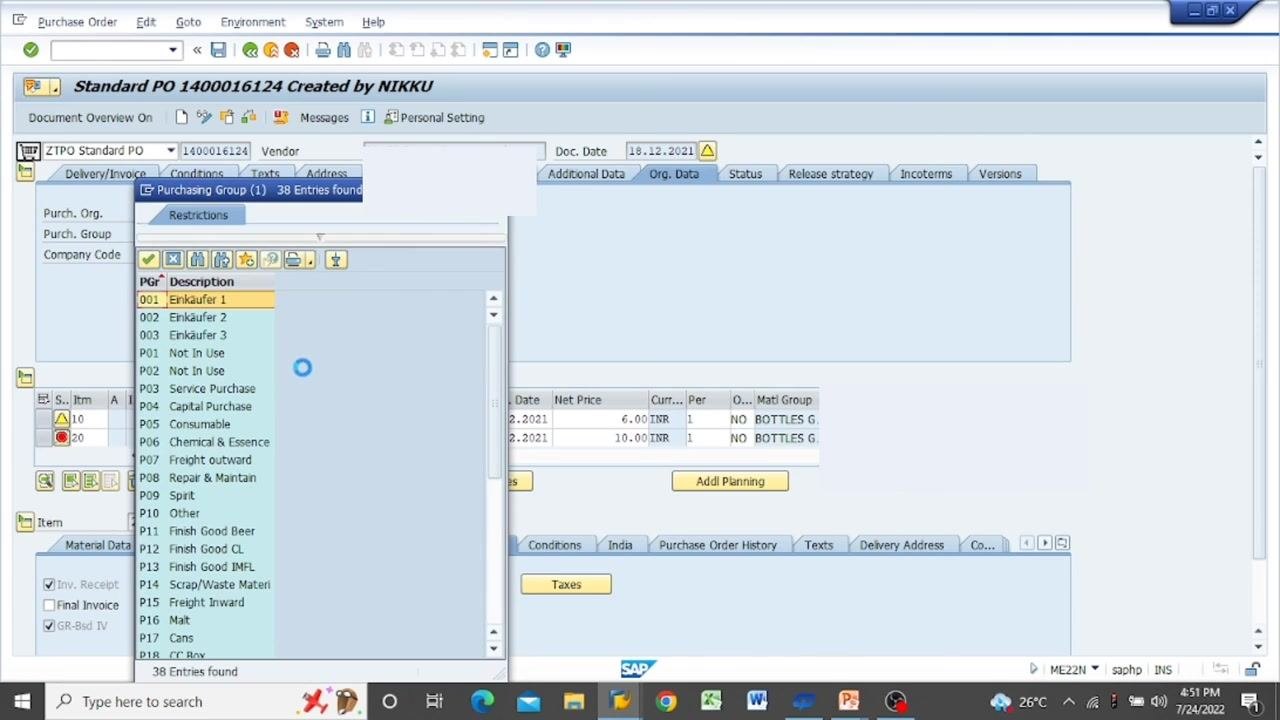Click the shopping cart icon beside ZTPO Standard PO
This screenshot has height=720, width=1280.
28,151
